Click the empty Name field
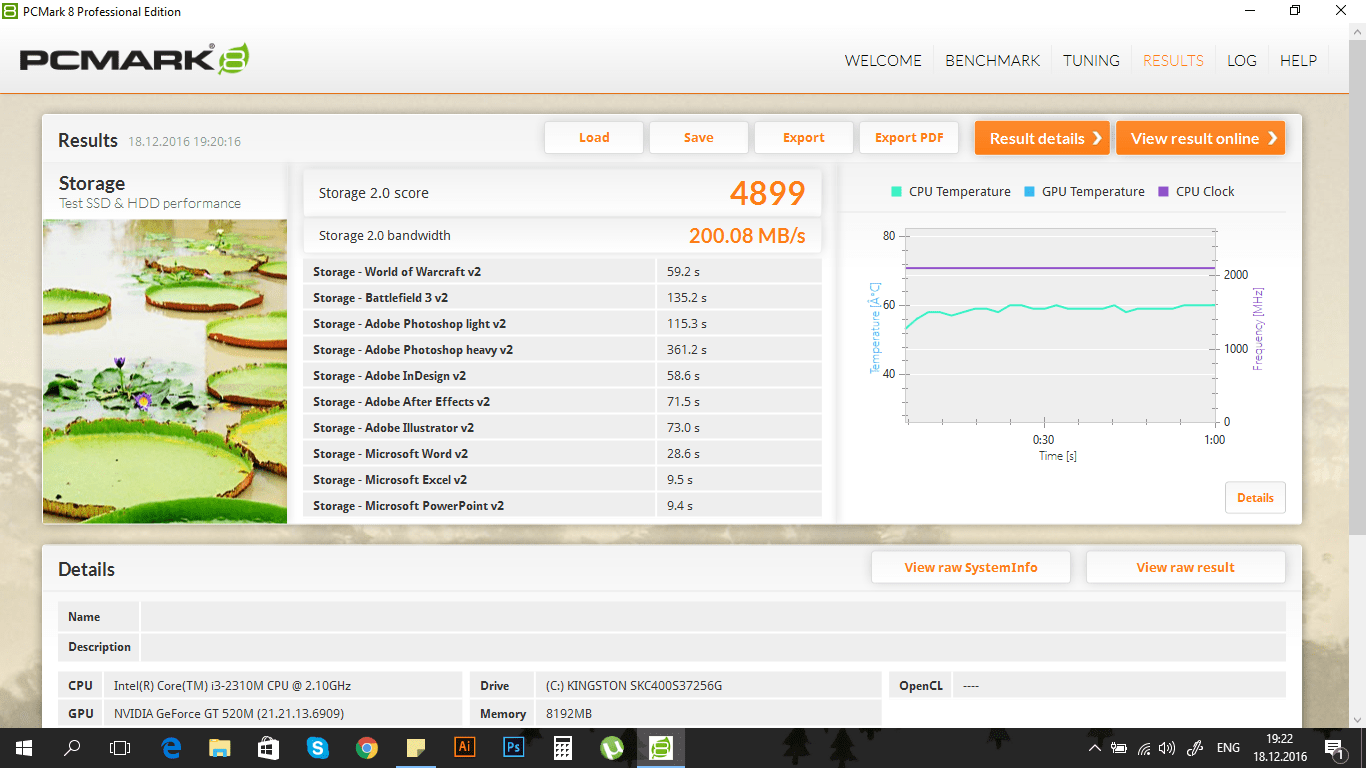The image size is (1366, 768). [x=712, y=617]
